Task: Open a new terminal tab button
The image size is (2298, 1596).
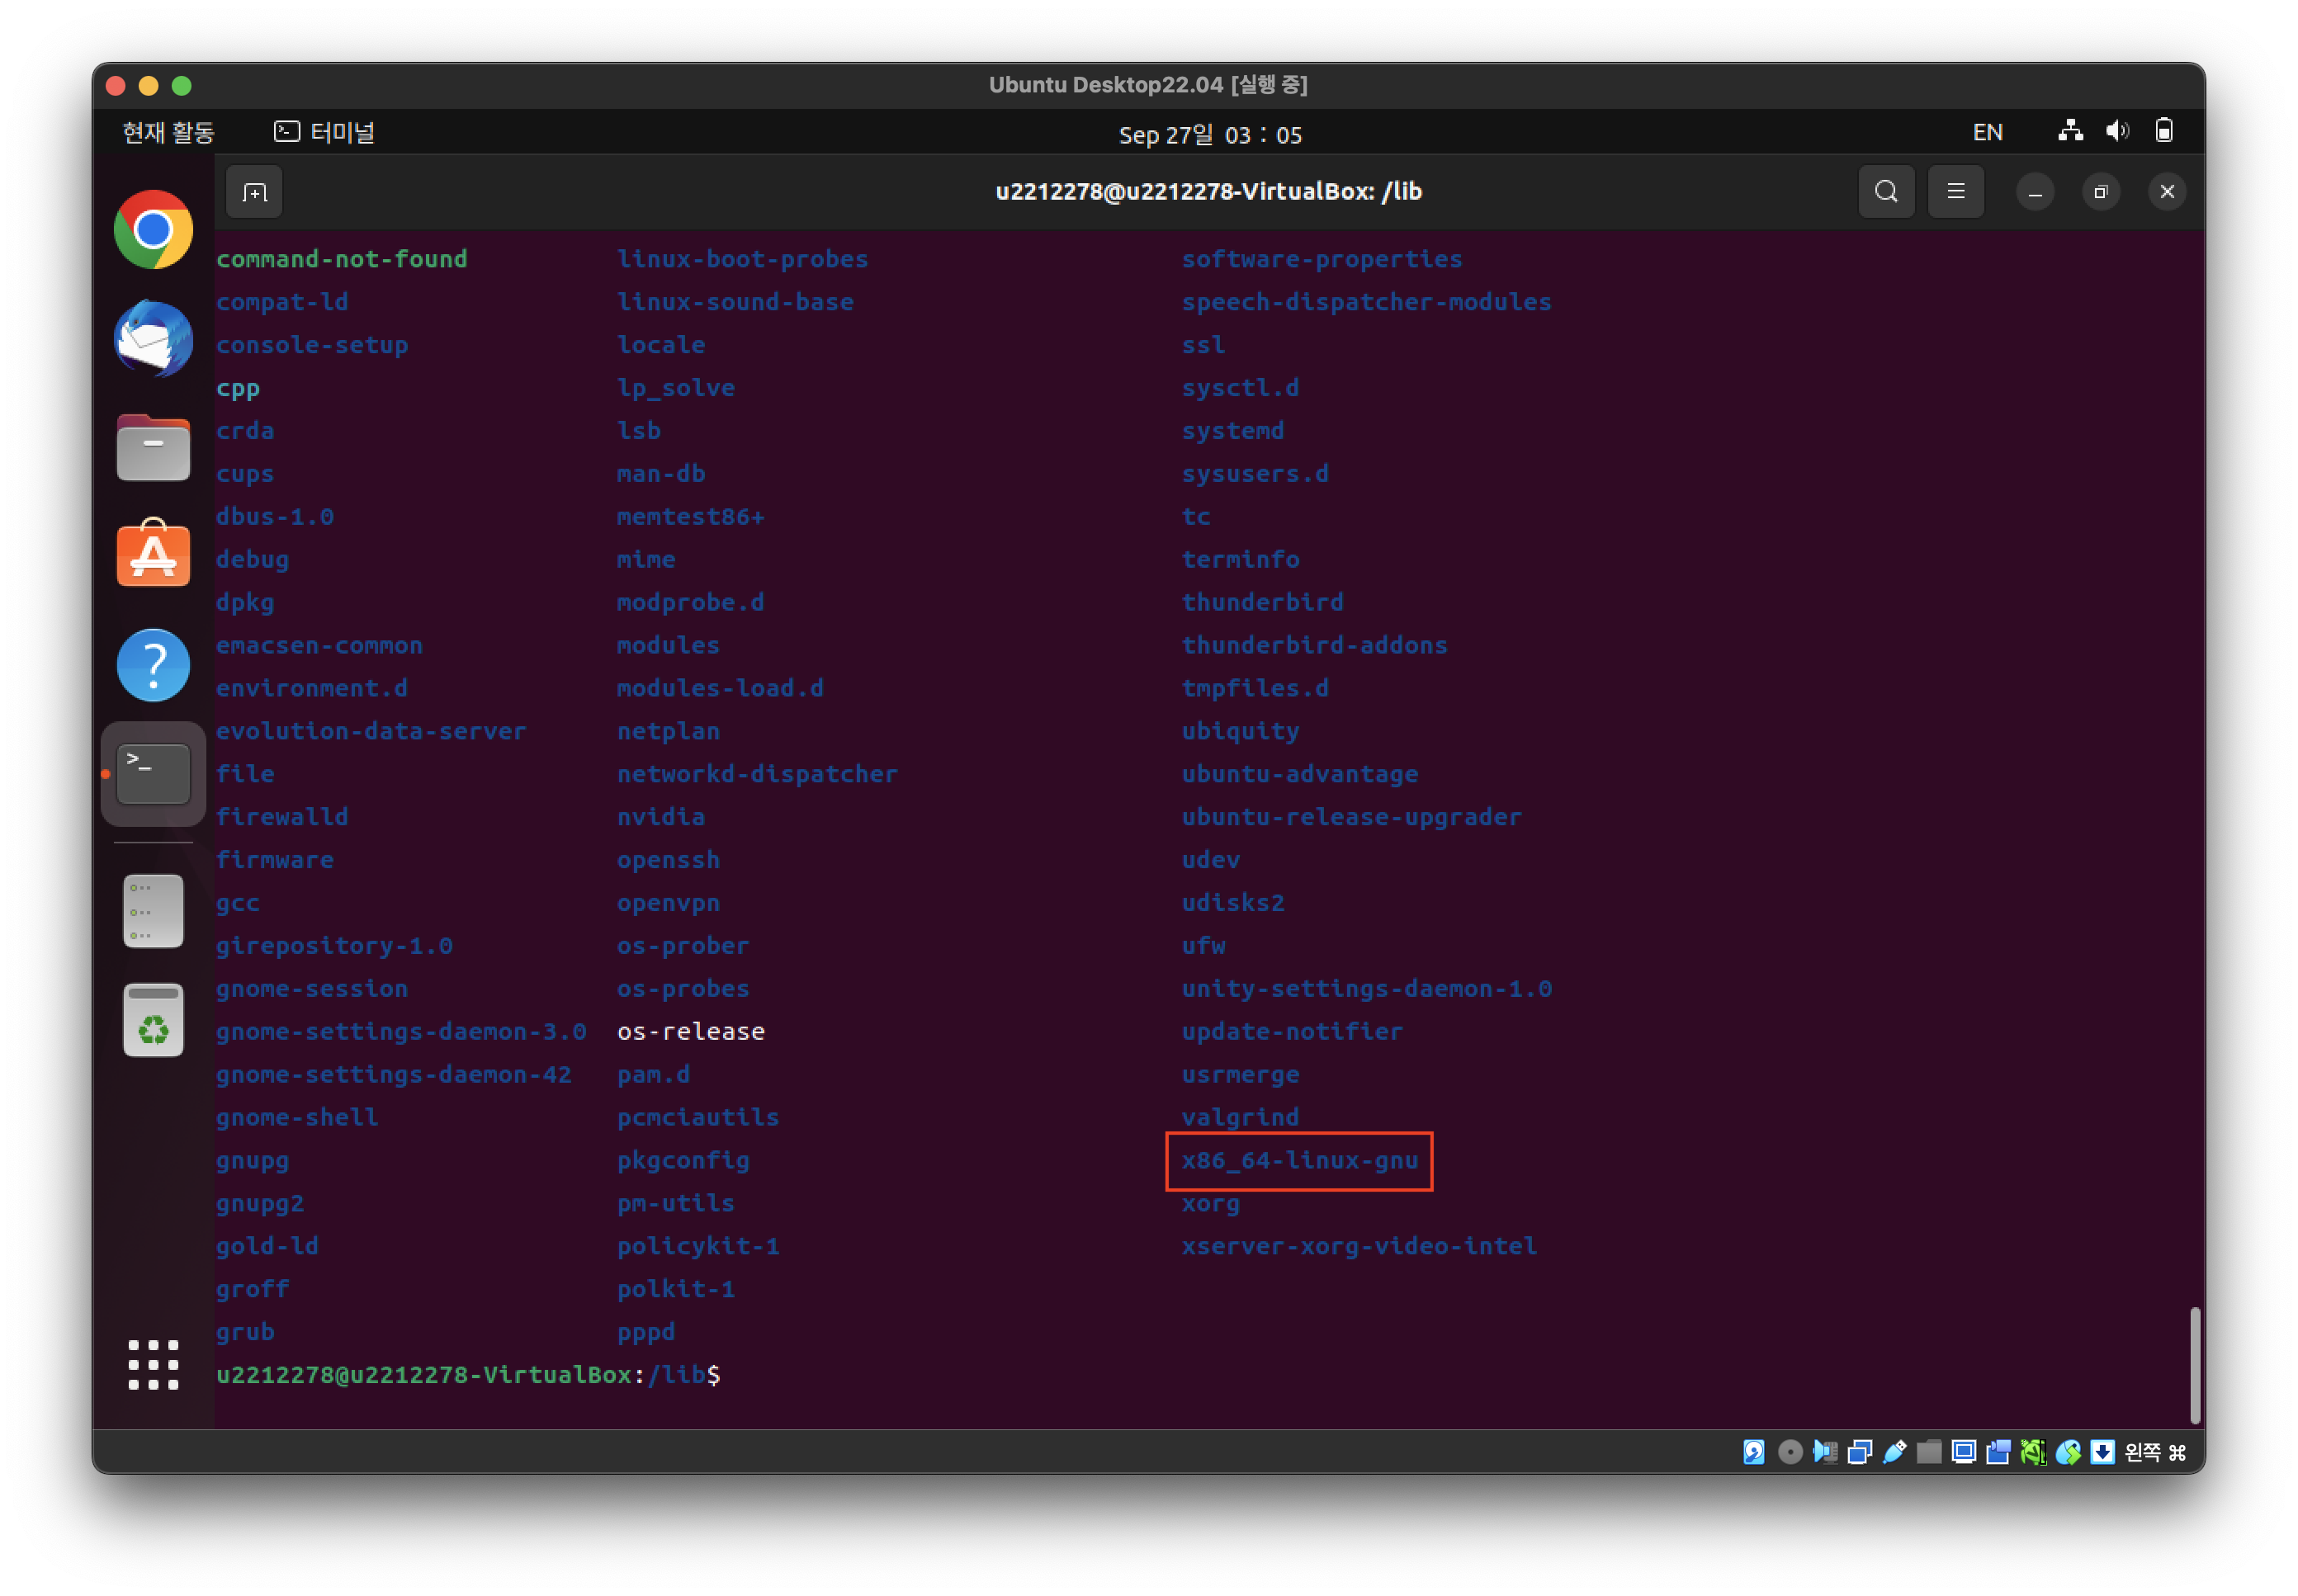Action: click(x=255, y=192)
